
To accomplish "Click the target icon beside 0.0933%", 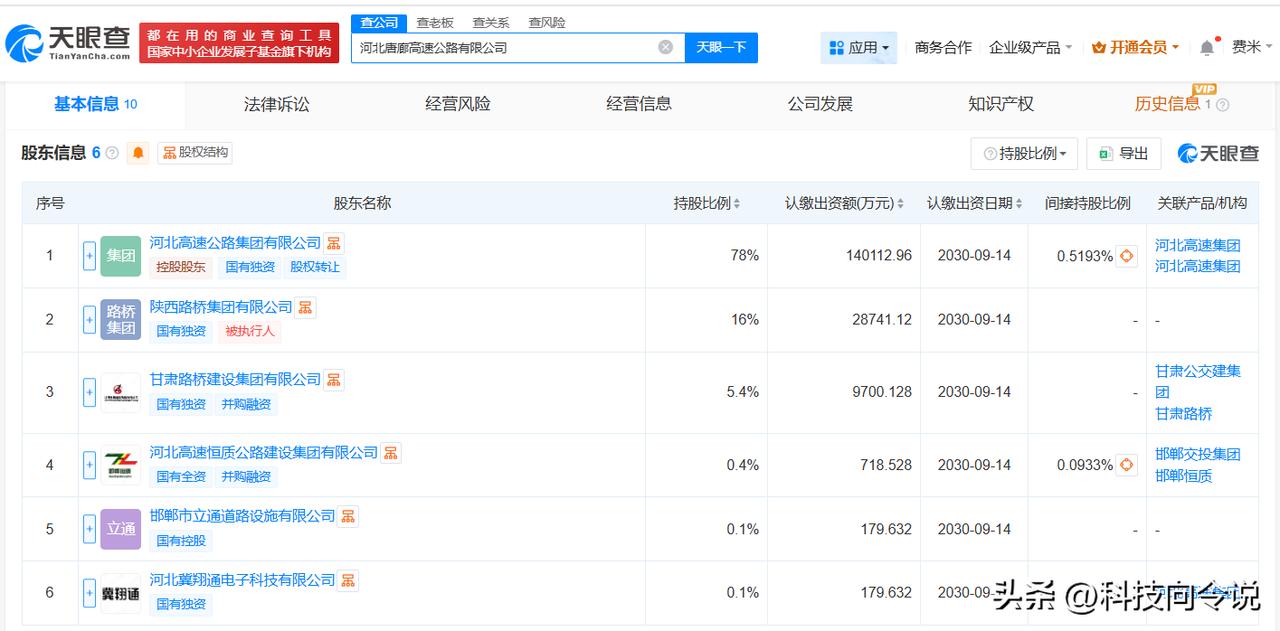I will [1127, 465].
